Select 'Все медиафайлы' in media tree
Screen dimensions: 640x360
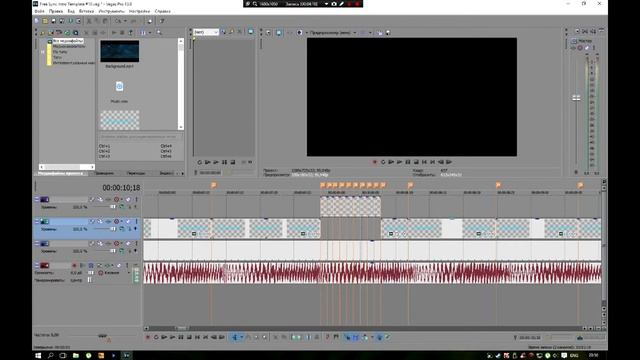click(x=68, y=41)
